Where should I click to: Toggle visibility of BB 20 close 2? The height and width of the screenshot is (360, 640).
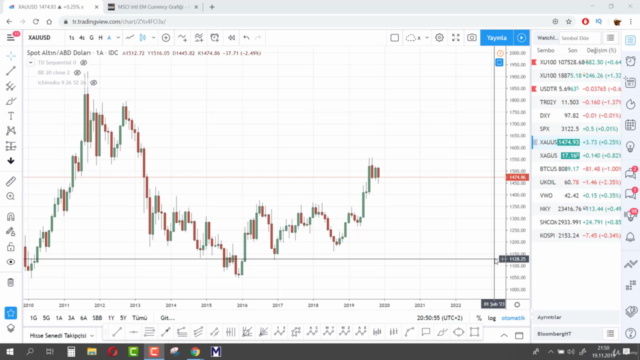(77, 73)
